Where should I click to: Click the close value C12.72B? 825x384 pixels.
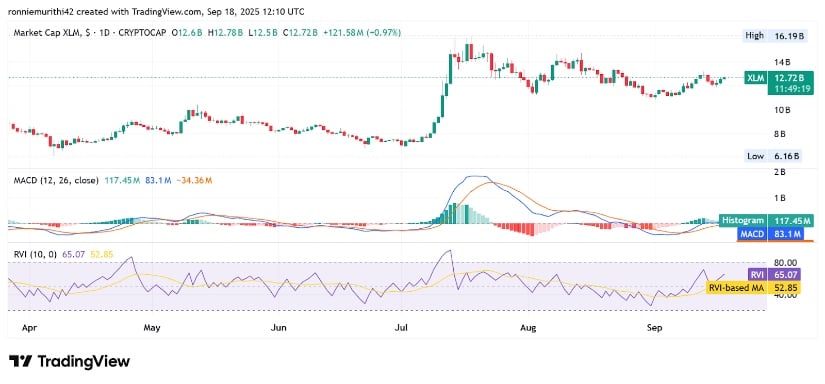(300, 33)
